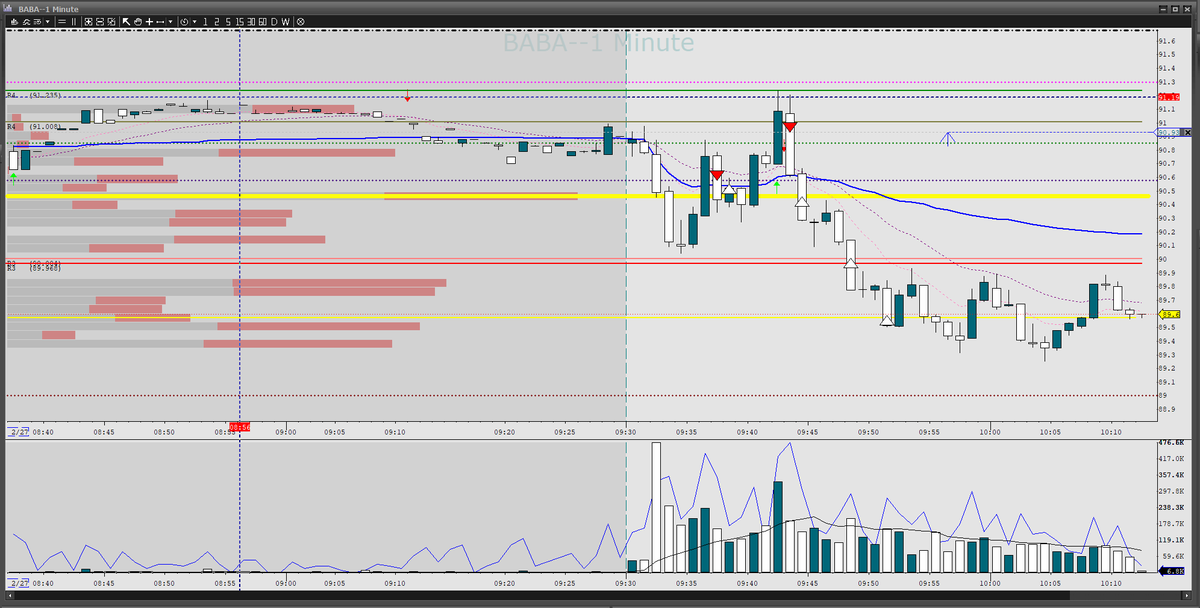Click the yellow current price arrow tag 89.6
1200x608 pixels.
(1168, 315)
